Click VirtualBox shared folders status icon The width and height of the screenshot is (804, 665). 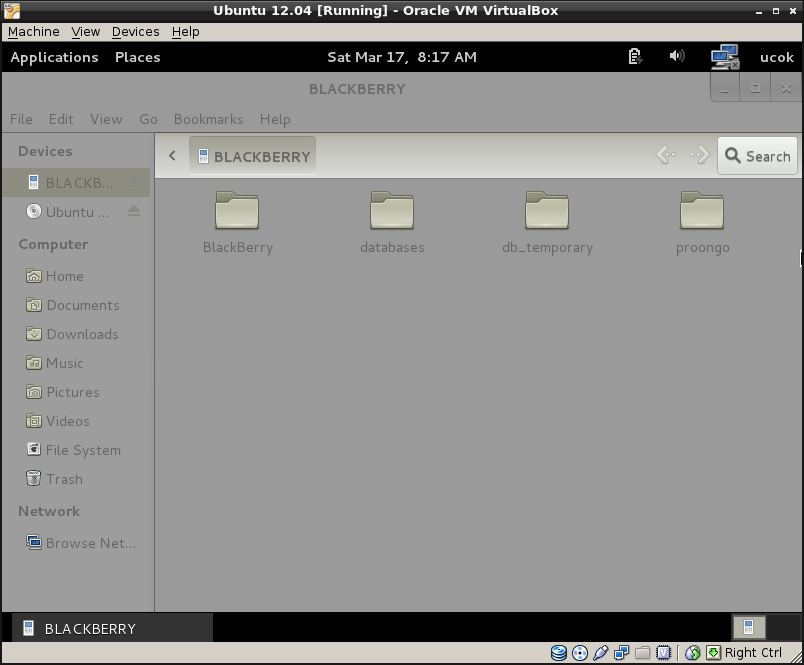642,653
